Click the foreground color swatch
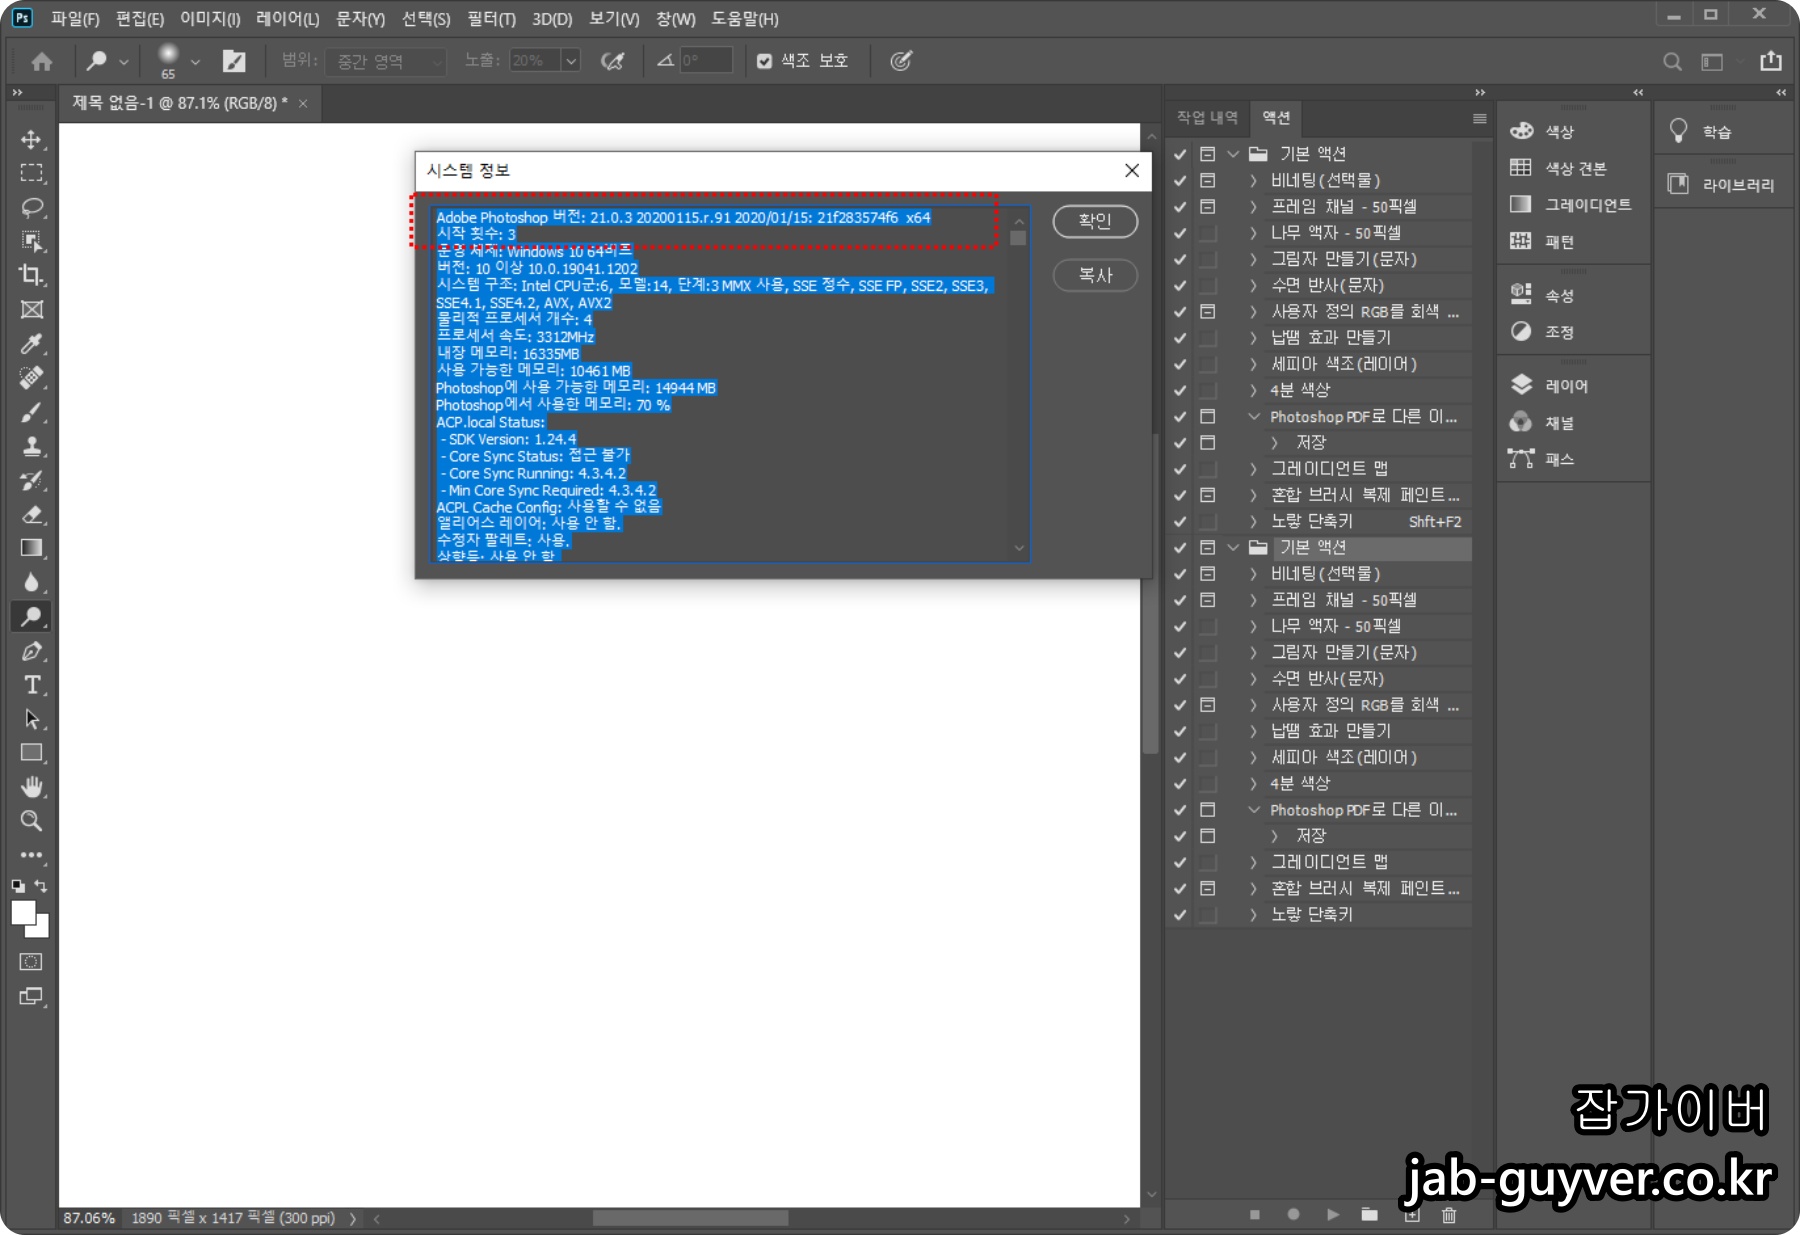 click(23, 912)
